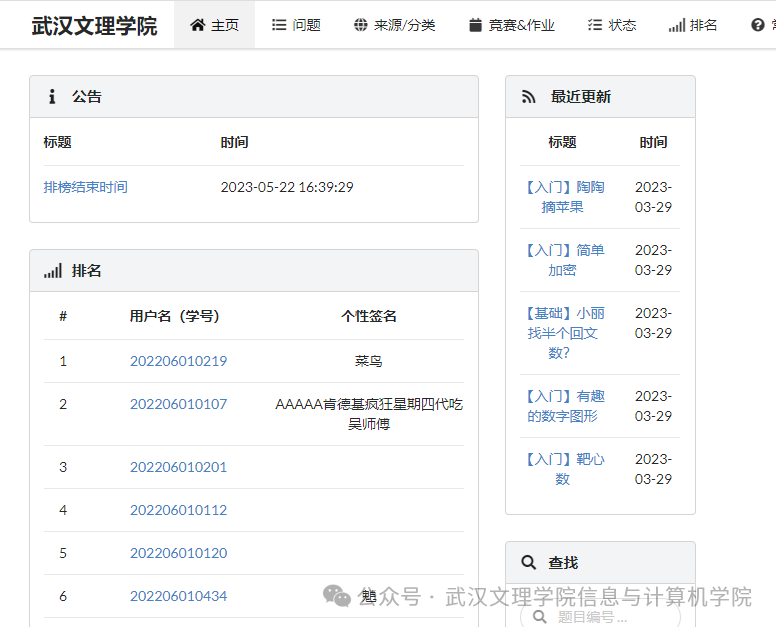Open problem 【入门】有趣的数字图形
The image size is (776, 627).
(563, 406)
